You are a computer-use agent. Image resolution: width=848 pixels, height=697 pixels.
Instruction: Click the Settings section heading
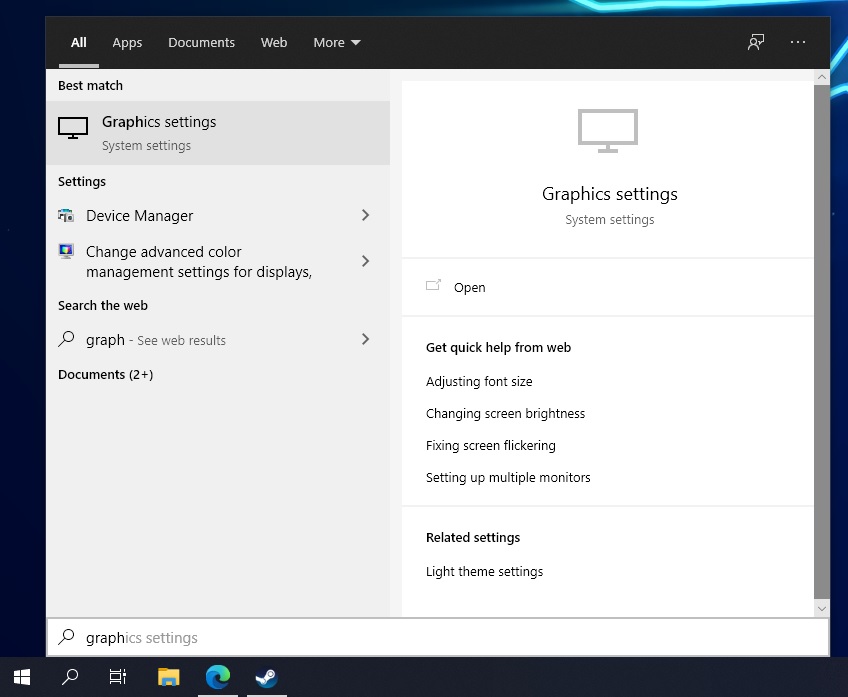[x=82, y=181]
